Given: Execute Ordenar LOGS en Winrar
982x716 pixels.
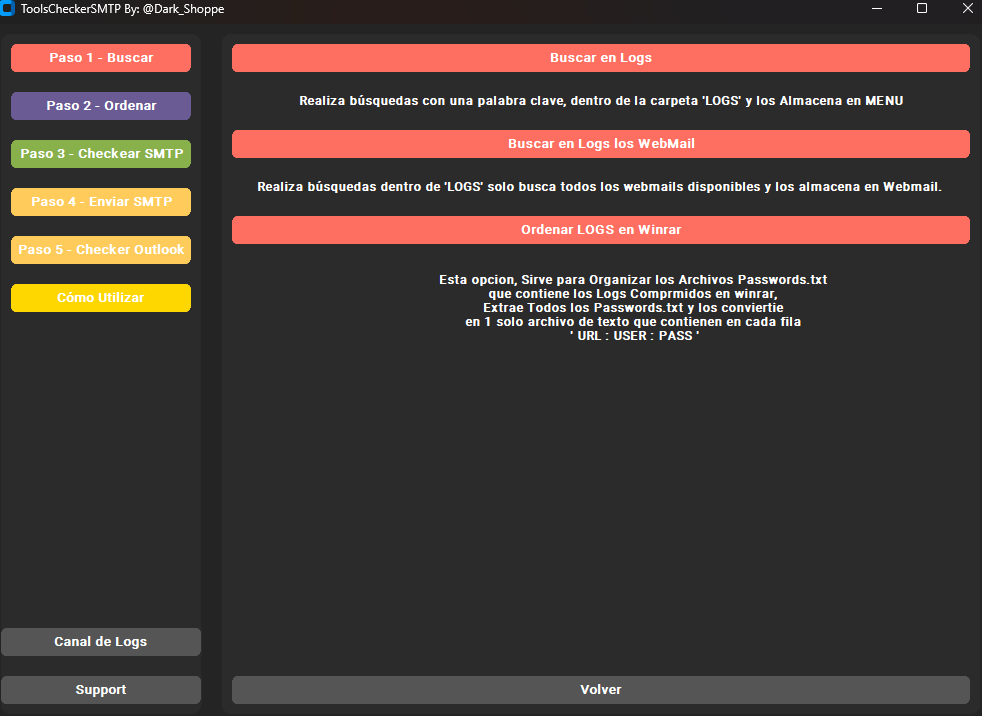Looking at the screenshot, I should click(600, 230).
